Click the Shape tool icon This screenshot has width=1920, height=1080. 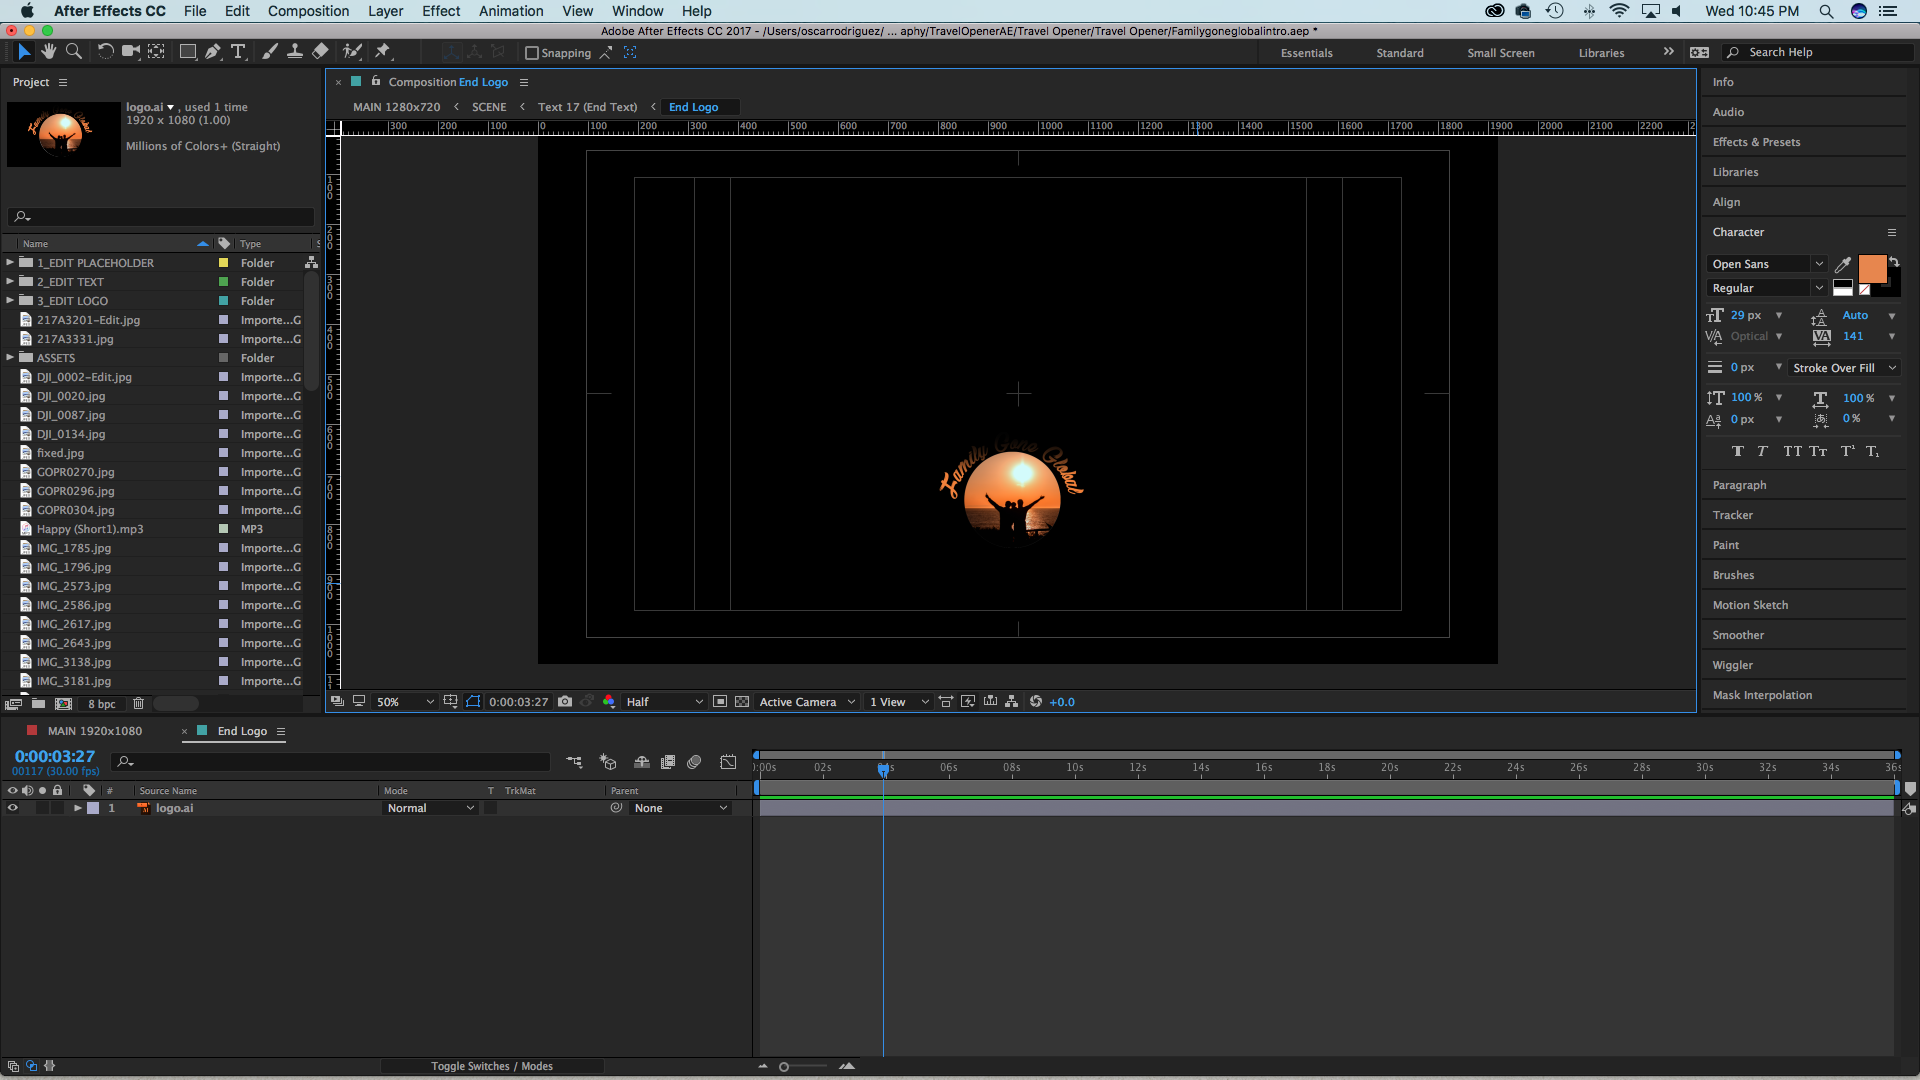point(186,51)
